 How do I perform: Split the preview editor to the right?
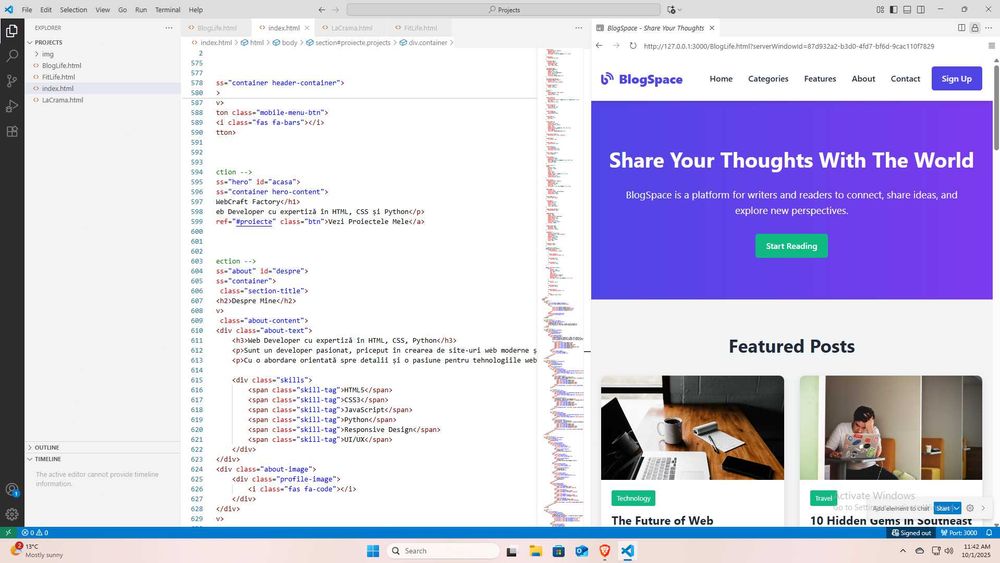click(x=961, y=28)
